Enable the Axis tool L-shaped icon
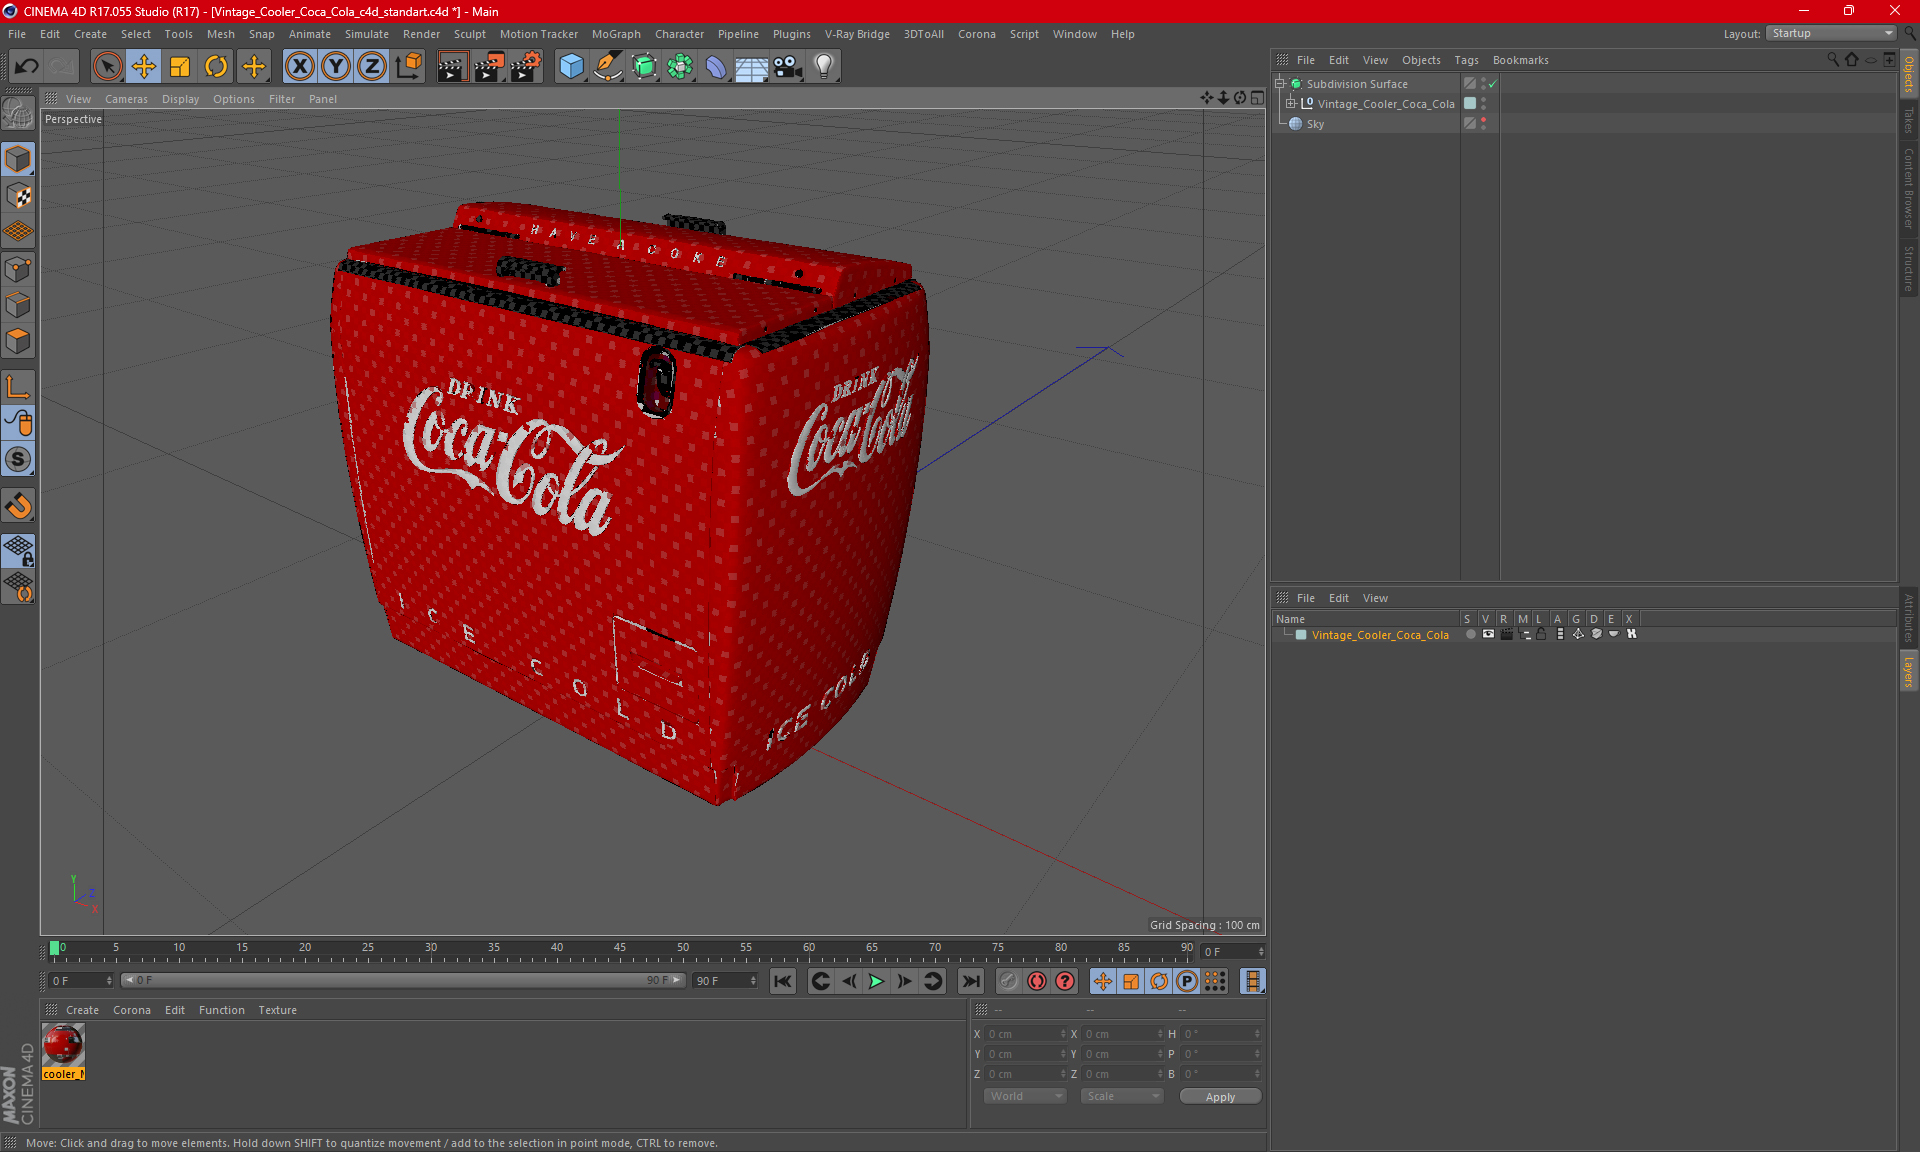The height and width of the screenshot is (1152, 1920). [x=18, y=387]
